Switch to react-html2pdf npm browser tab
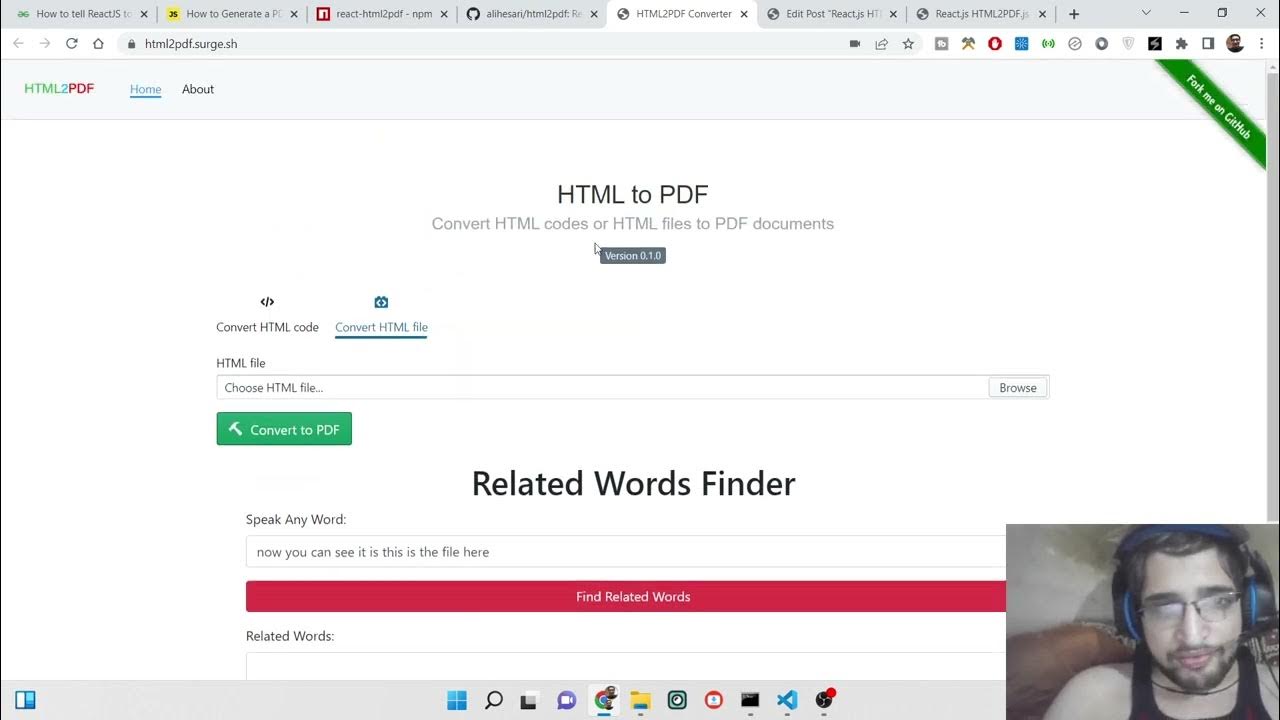This screenshot has height=720, width=1280. coord(382,14)
